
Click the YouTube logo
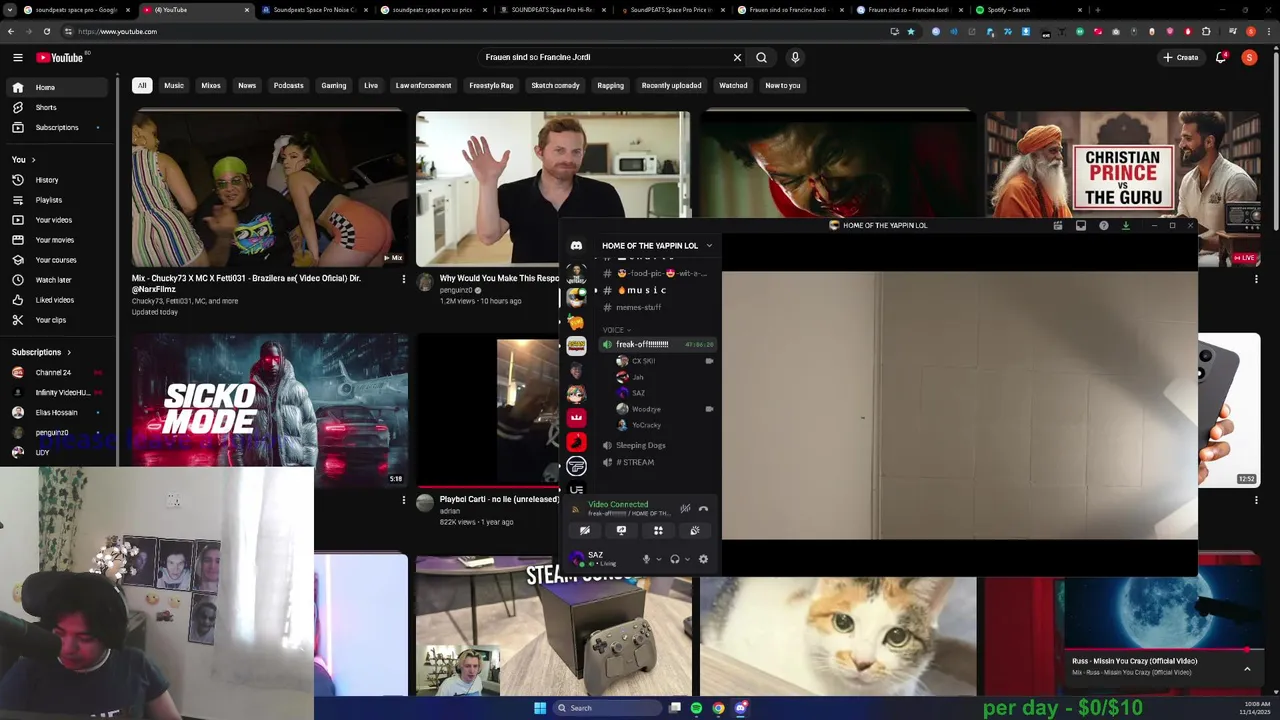tap(60, 57)
